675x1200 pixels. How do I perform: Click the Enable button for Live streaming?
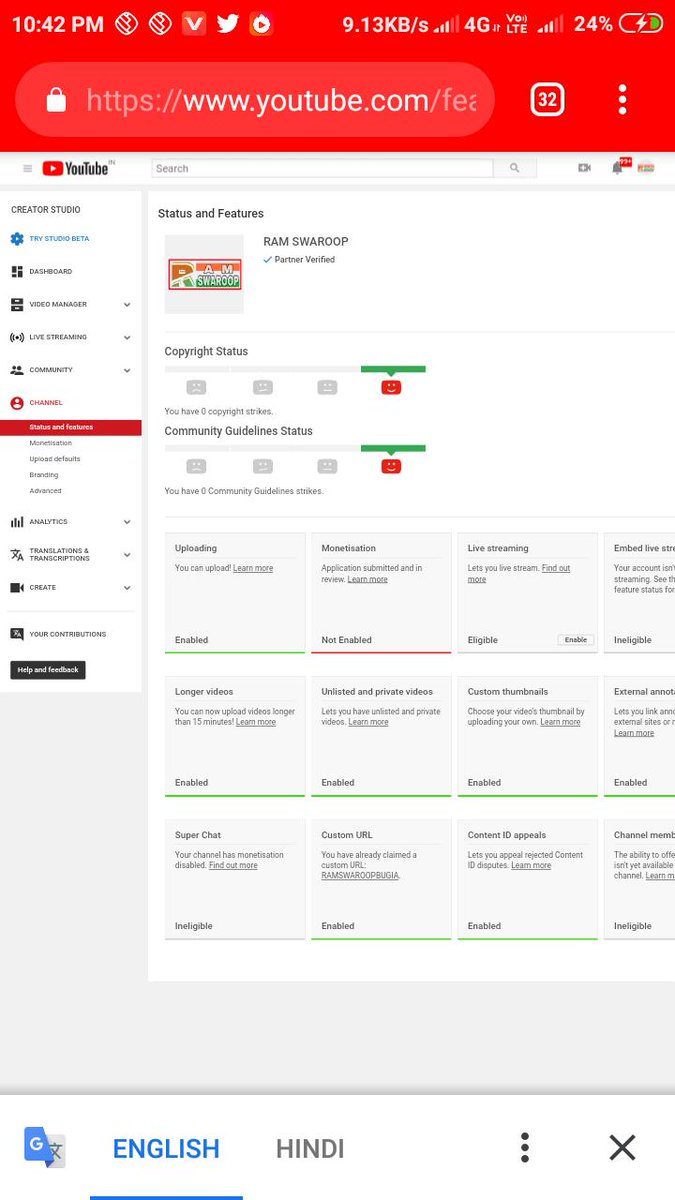pos(576,640)
